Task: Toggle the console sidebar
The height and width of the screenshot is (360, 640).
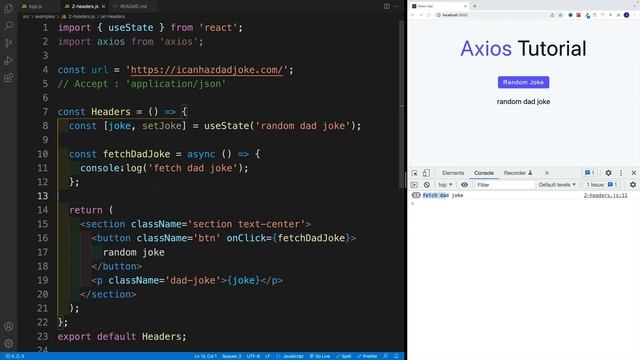Action: click(x=415, y=185)
